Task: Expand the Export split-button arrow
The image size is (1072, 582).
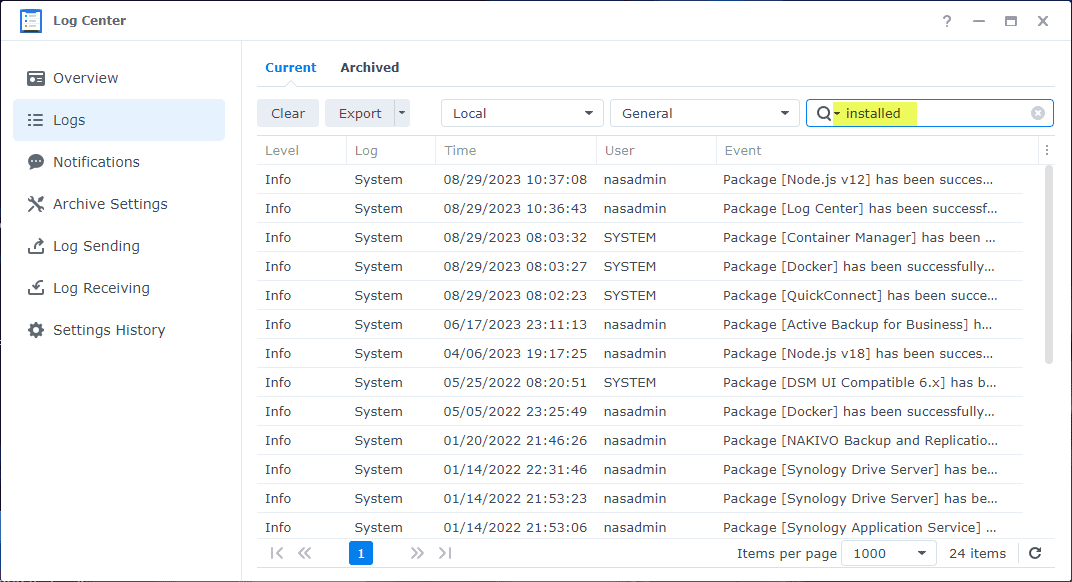Action: (402, 113)
